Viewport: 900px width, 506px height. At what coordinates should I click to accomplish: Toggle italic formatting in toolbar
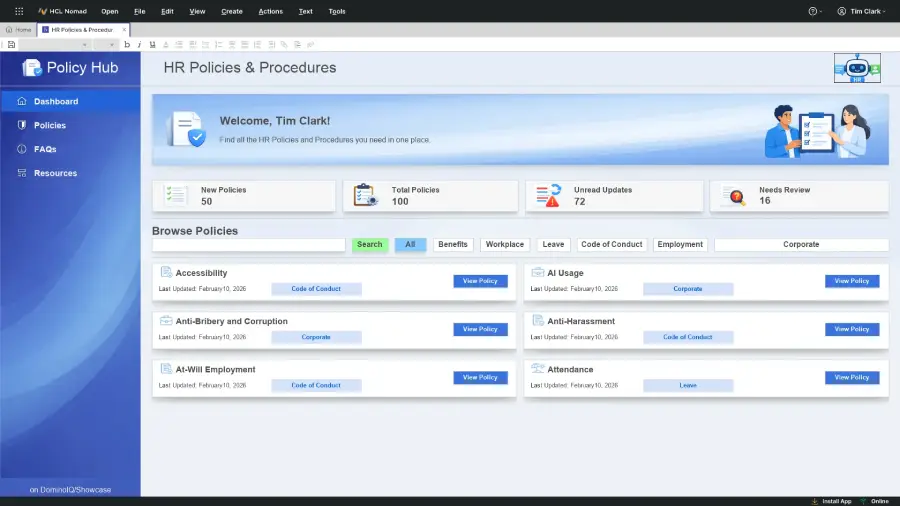(x=139, y=44)
